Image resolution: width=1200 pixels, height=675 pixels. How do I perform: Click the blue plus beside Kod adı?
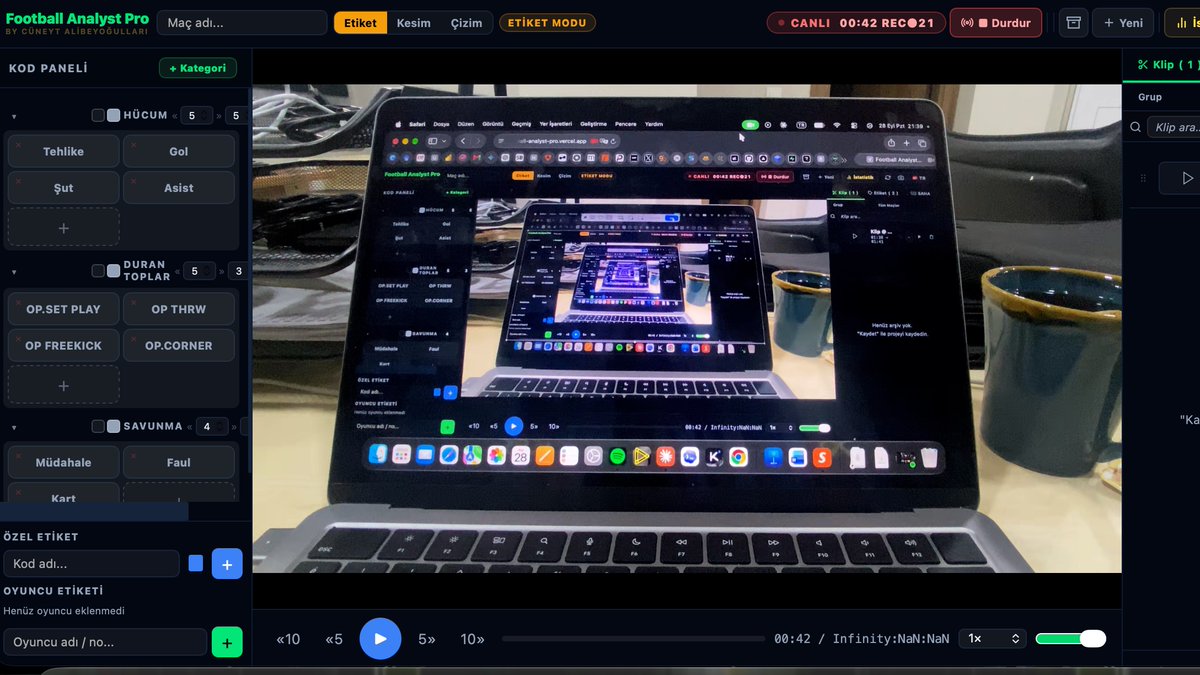[x=227, y=564]
